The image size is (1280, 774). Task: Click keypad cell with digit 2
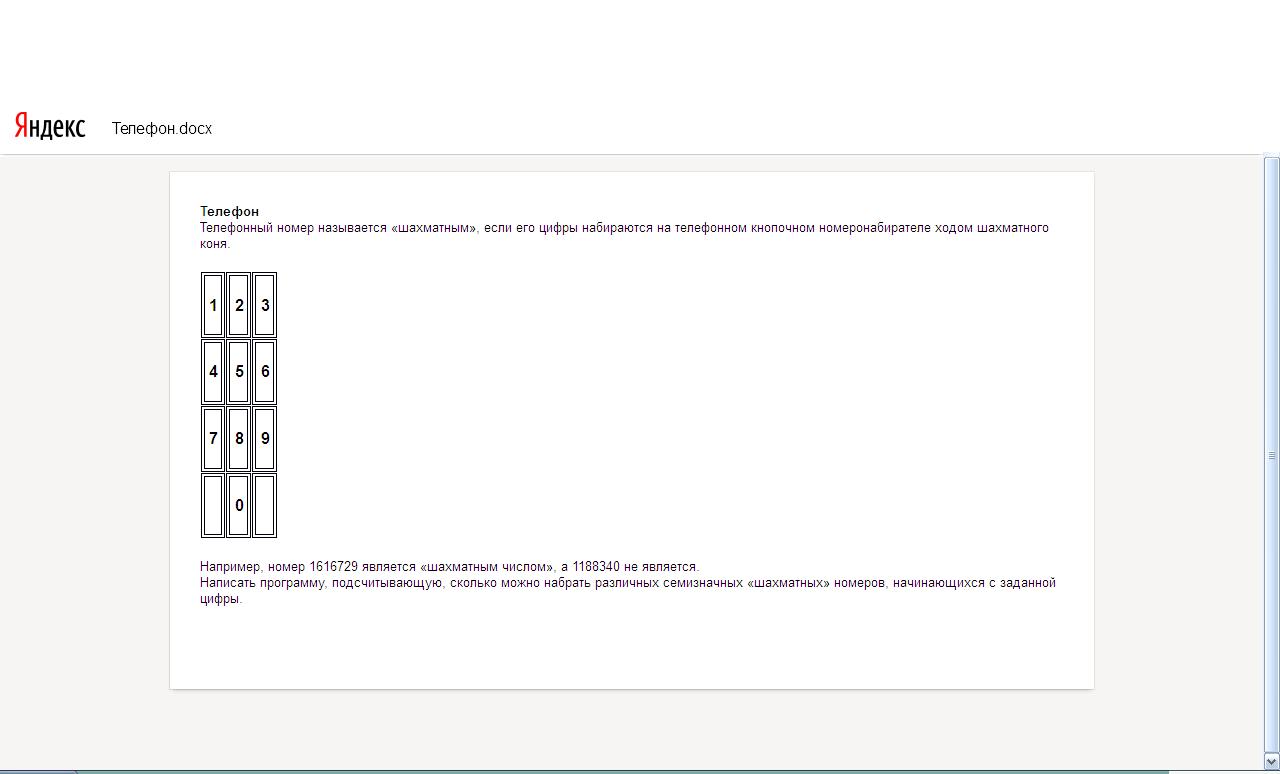(x=239, y=305)
